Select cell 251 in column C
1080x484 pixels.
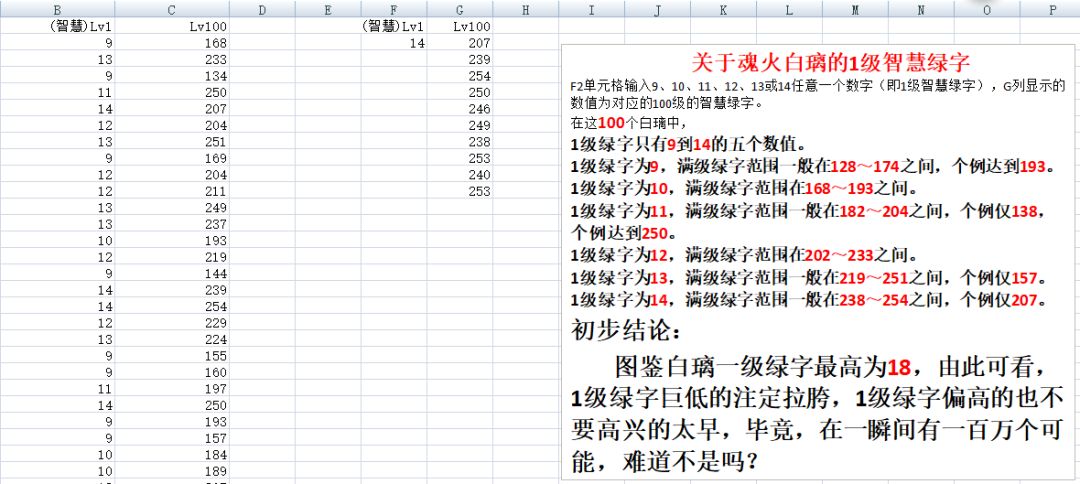pyautogui.click(x=172, y=142)
